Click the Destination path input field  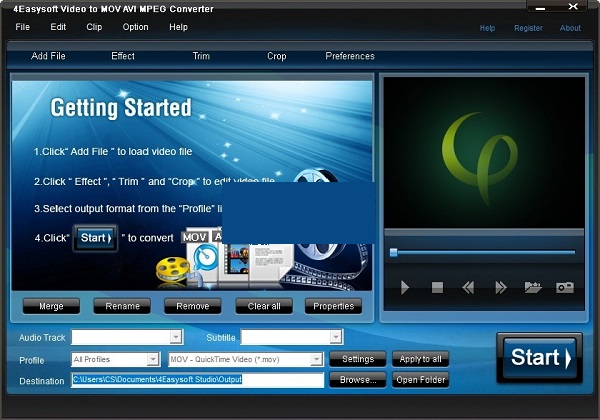pyautogui.click(x=197, y=380)
